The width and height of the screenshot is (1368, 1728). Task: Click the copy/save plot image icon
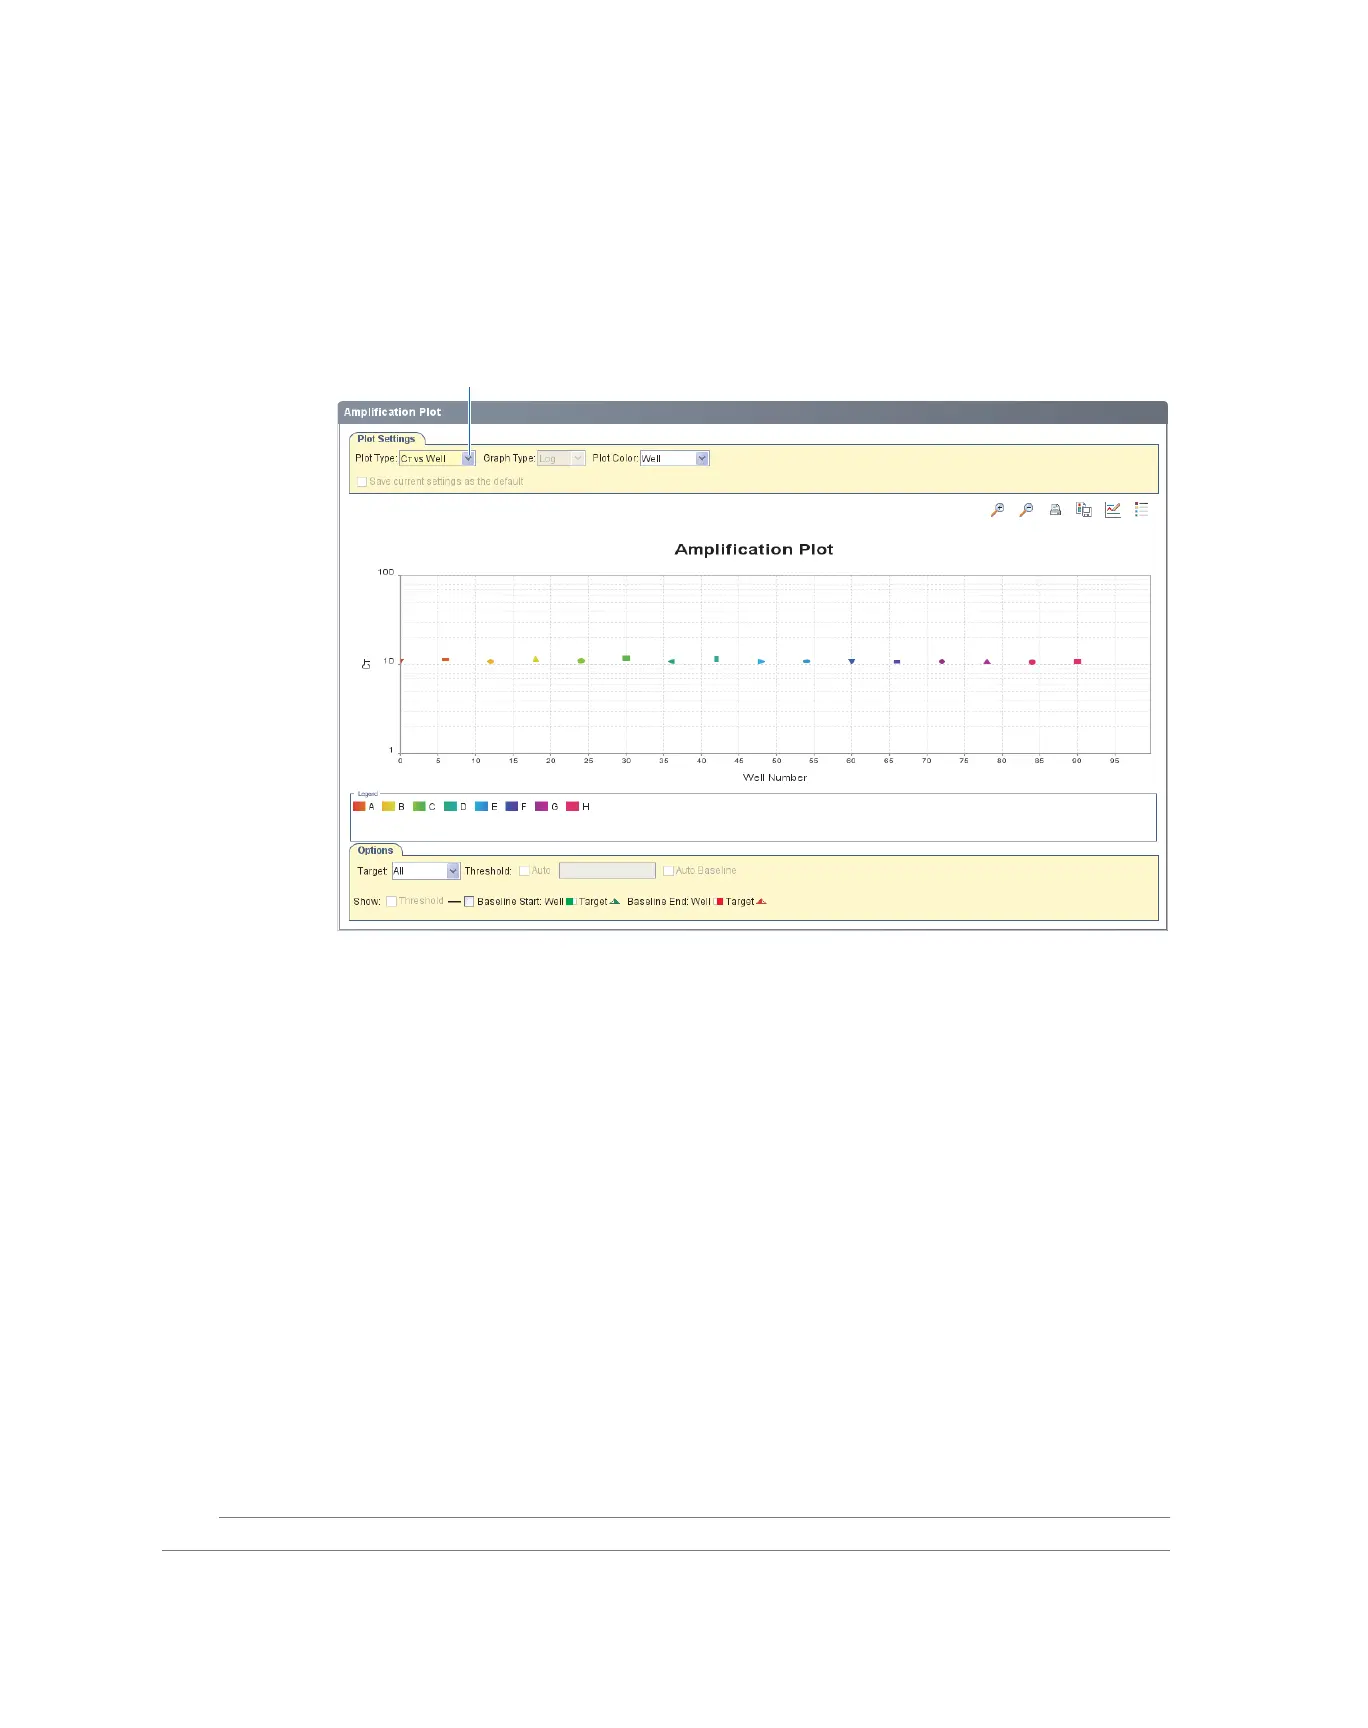1083,510
